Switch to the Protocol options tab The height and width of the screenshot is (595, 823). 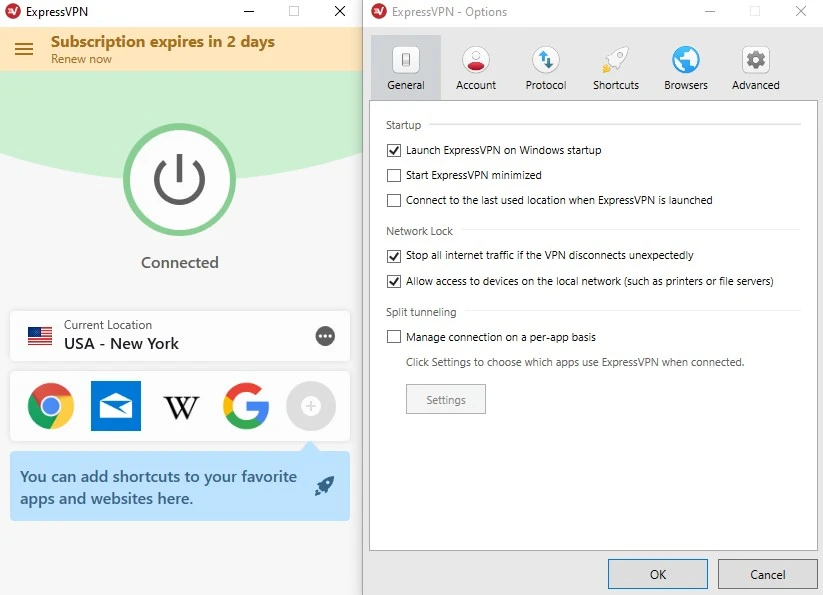tap(546, 68)
